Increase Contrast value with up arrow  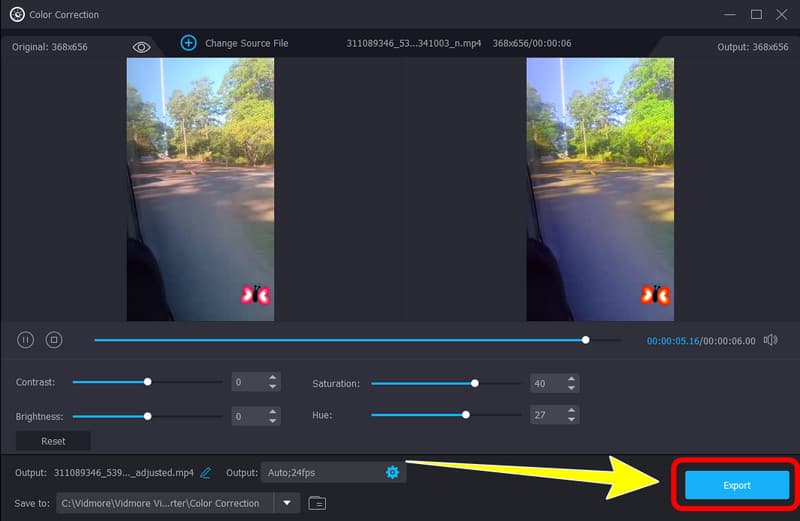(273, 378)
